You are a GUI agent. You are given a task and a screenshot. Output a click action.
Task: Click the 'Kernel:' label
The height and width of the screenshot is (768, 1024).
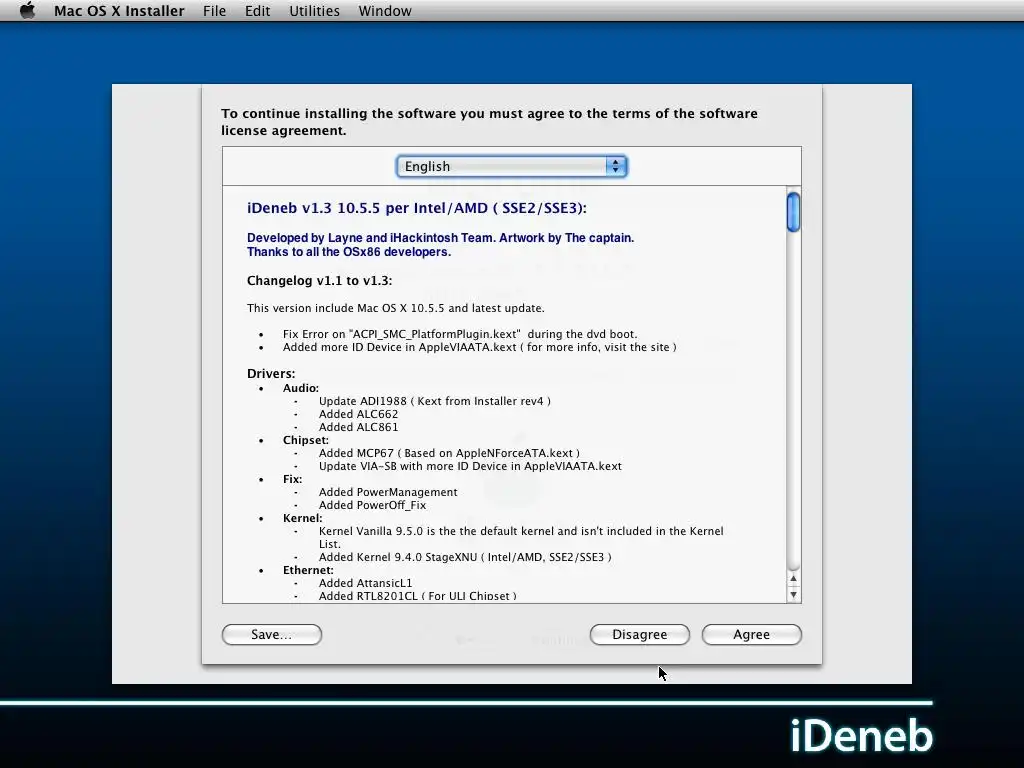click(302, 518)
